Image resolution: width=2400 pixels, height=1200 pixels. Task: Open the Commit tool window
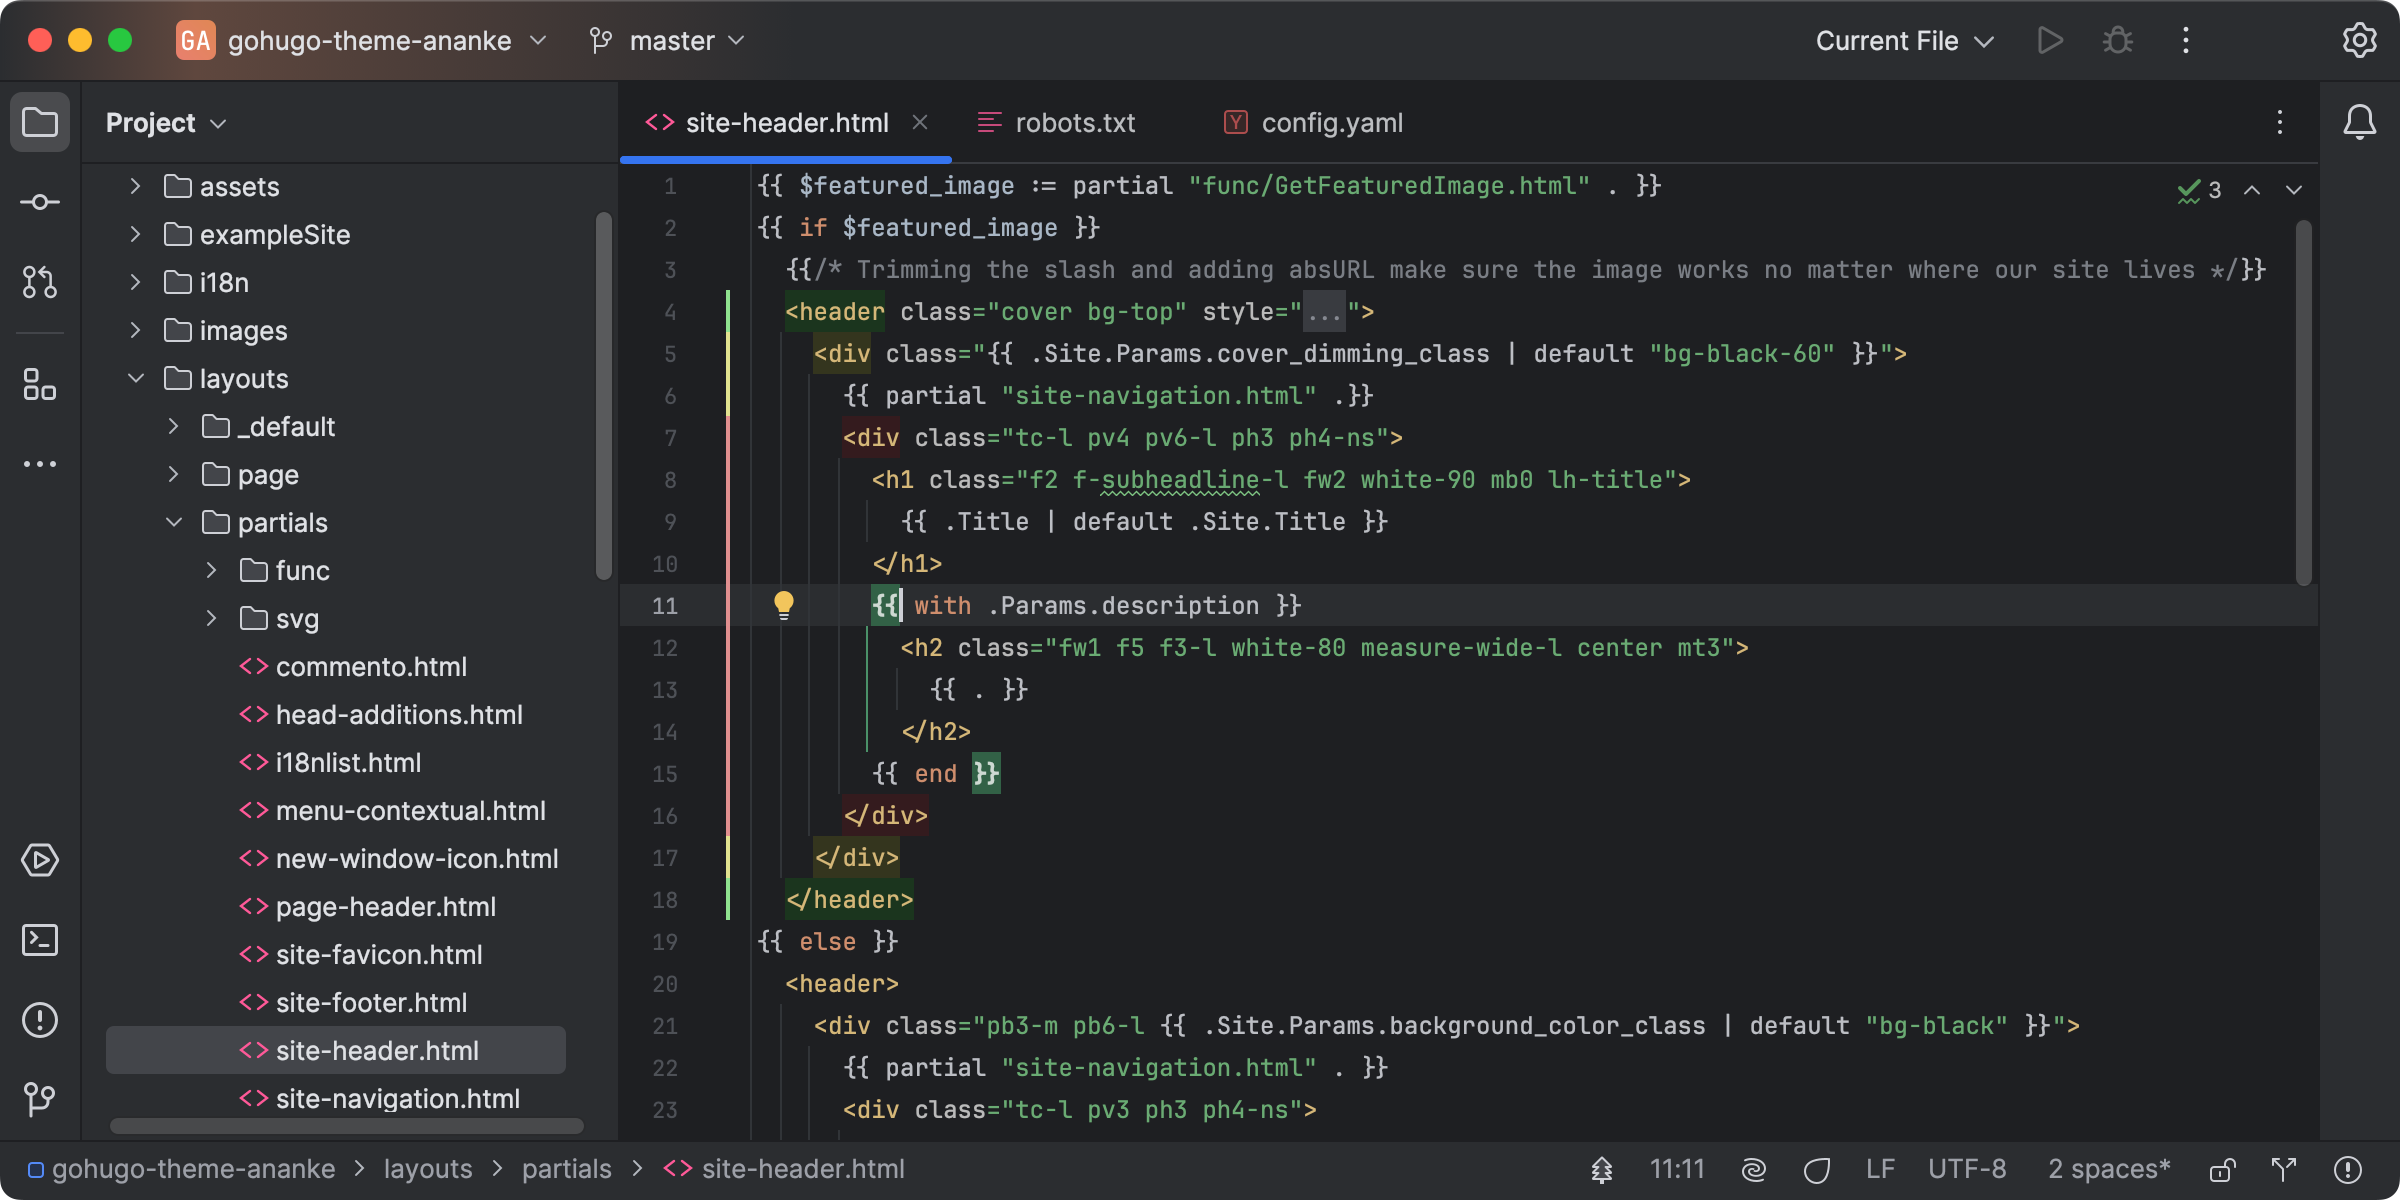coord(40,202)
